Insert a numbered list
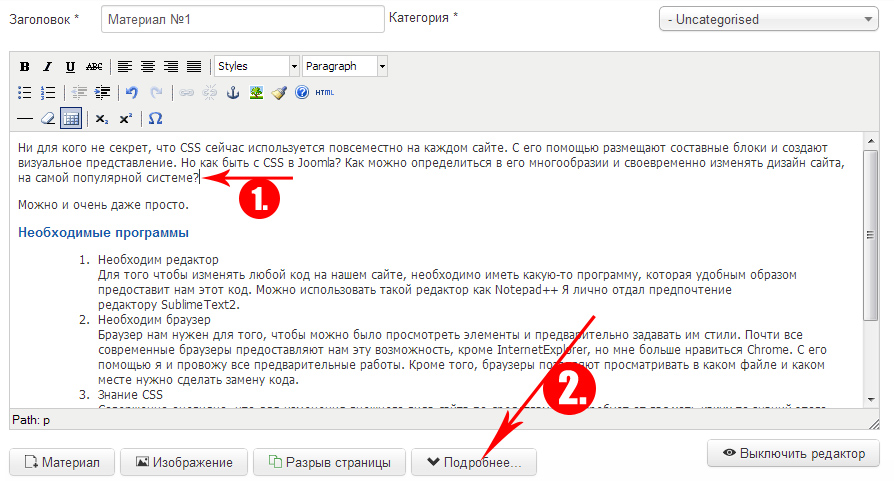Screen dimensions: 894x481 click(x=47, y=93)
